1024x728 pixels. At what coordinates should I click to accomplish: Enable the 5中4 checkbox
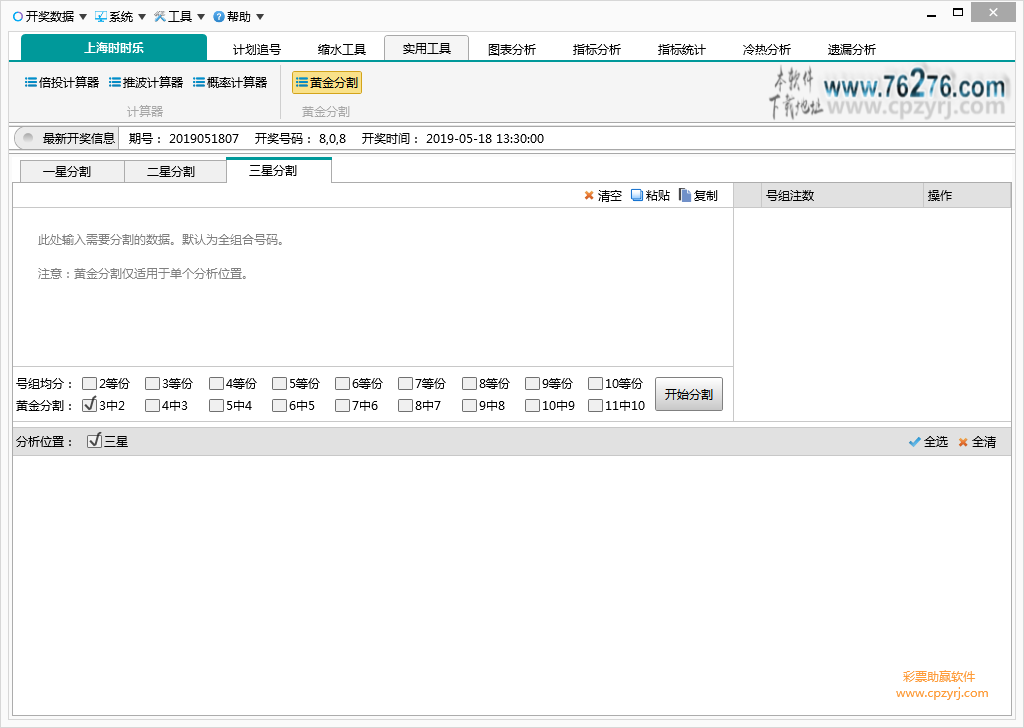[216, 405]
